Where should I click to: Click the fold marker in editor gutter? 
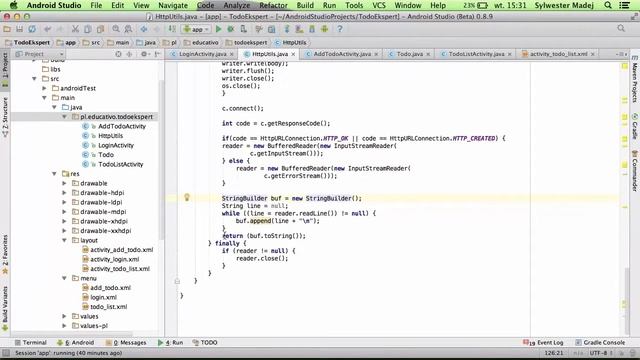[x=177, y=281]
